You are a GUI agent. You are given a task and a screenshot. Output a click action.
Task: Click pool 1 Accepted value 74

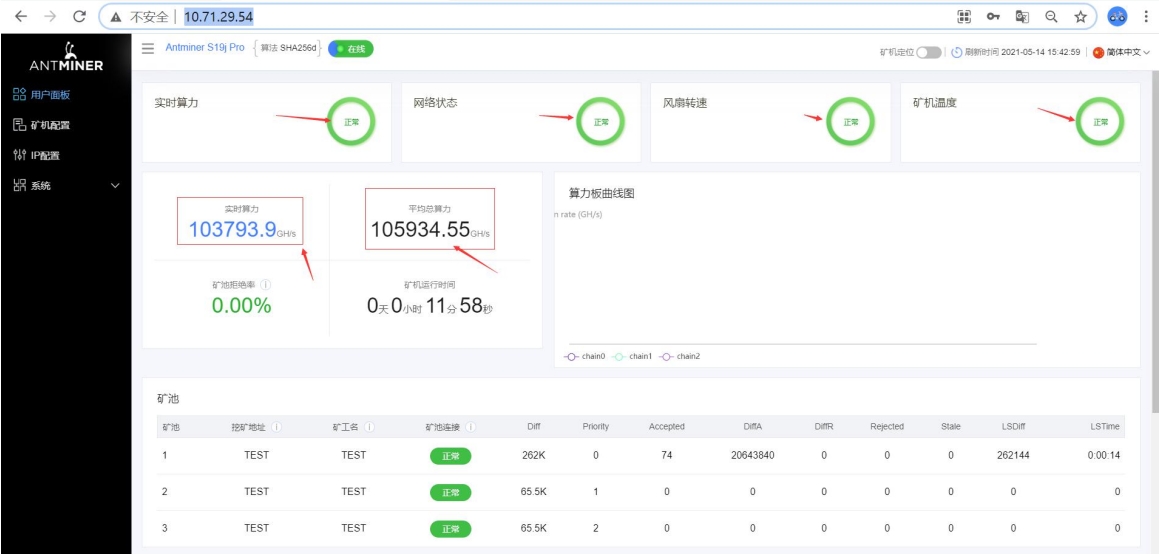(667, 455)
